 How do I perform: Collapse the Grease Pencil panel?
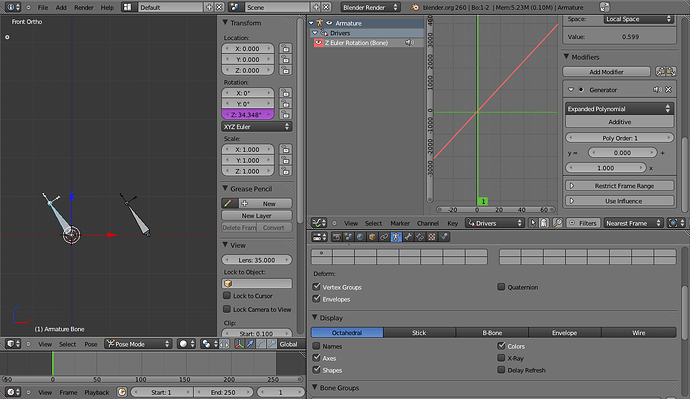[x=225, y=188]
